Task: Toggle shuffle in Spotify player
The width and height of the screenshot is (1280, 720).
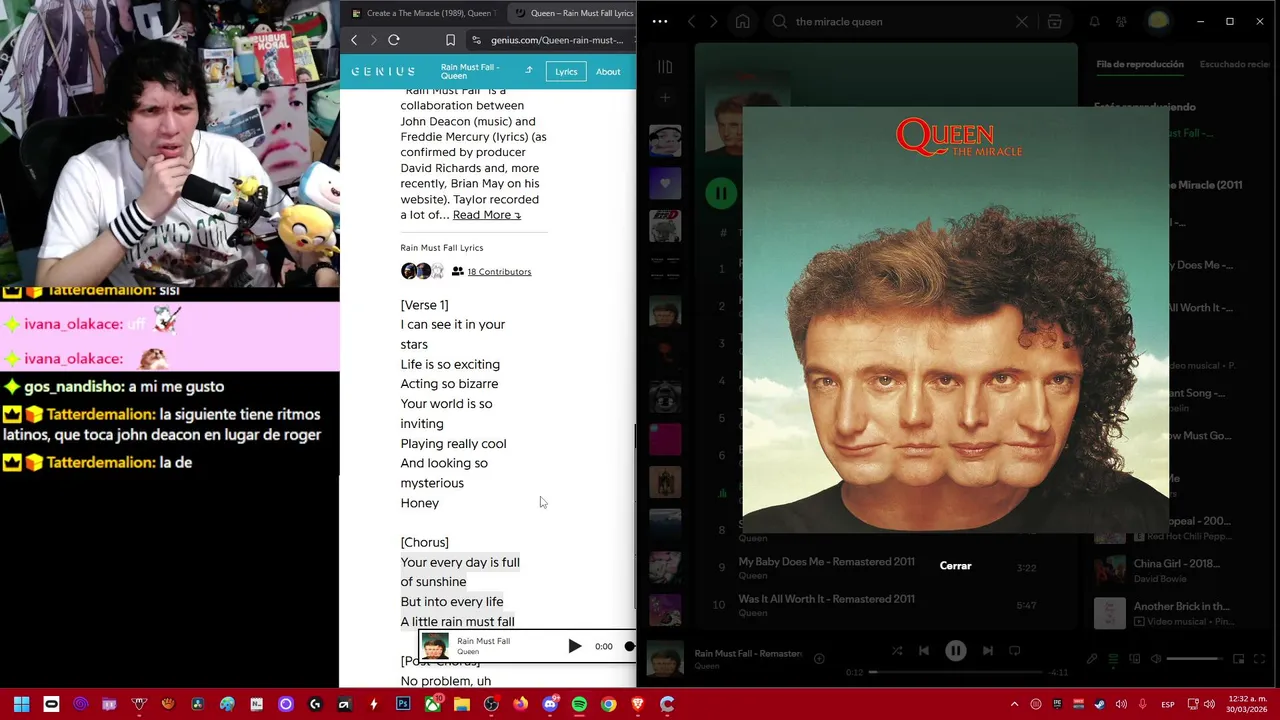Action: [897, 651]
